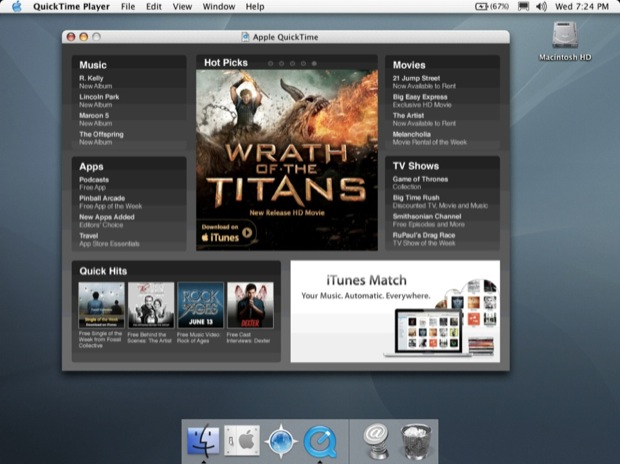Image resolution: width=620 pixels, height=464 pixels.
Task: Open the File menu
Action: pos(128,6)
